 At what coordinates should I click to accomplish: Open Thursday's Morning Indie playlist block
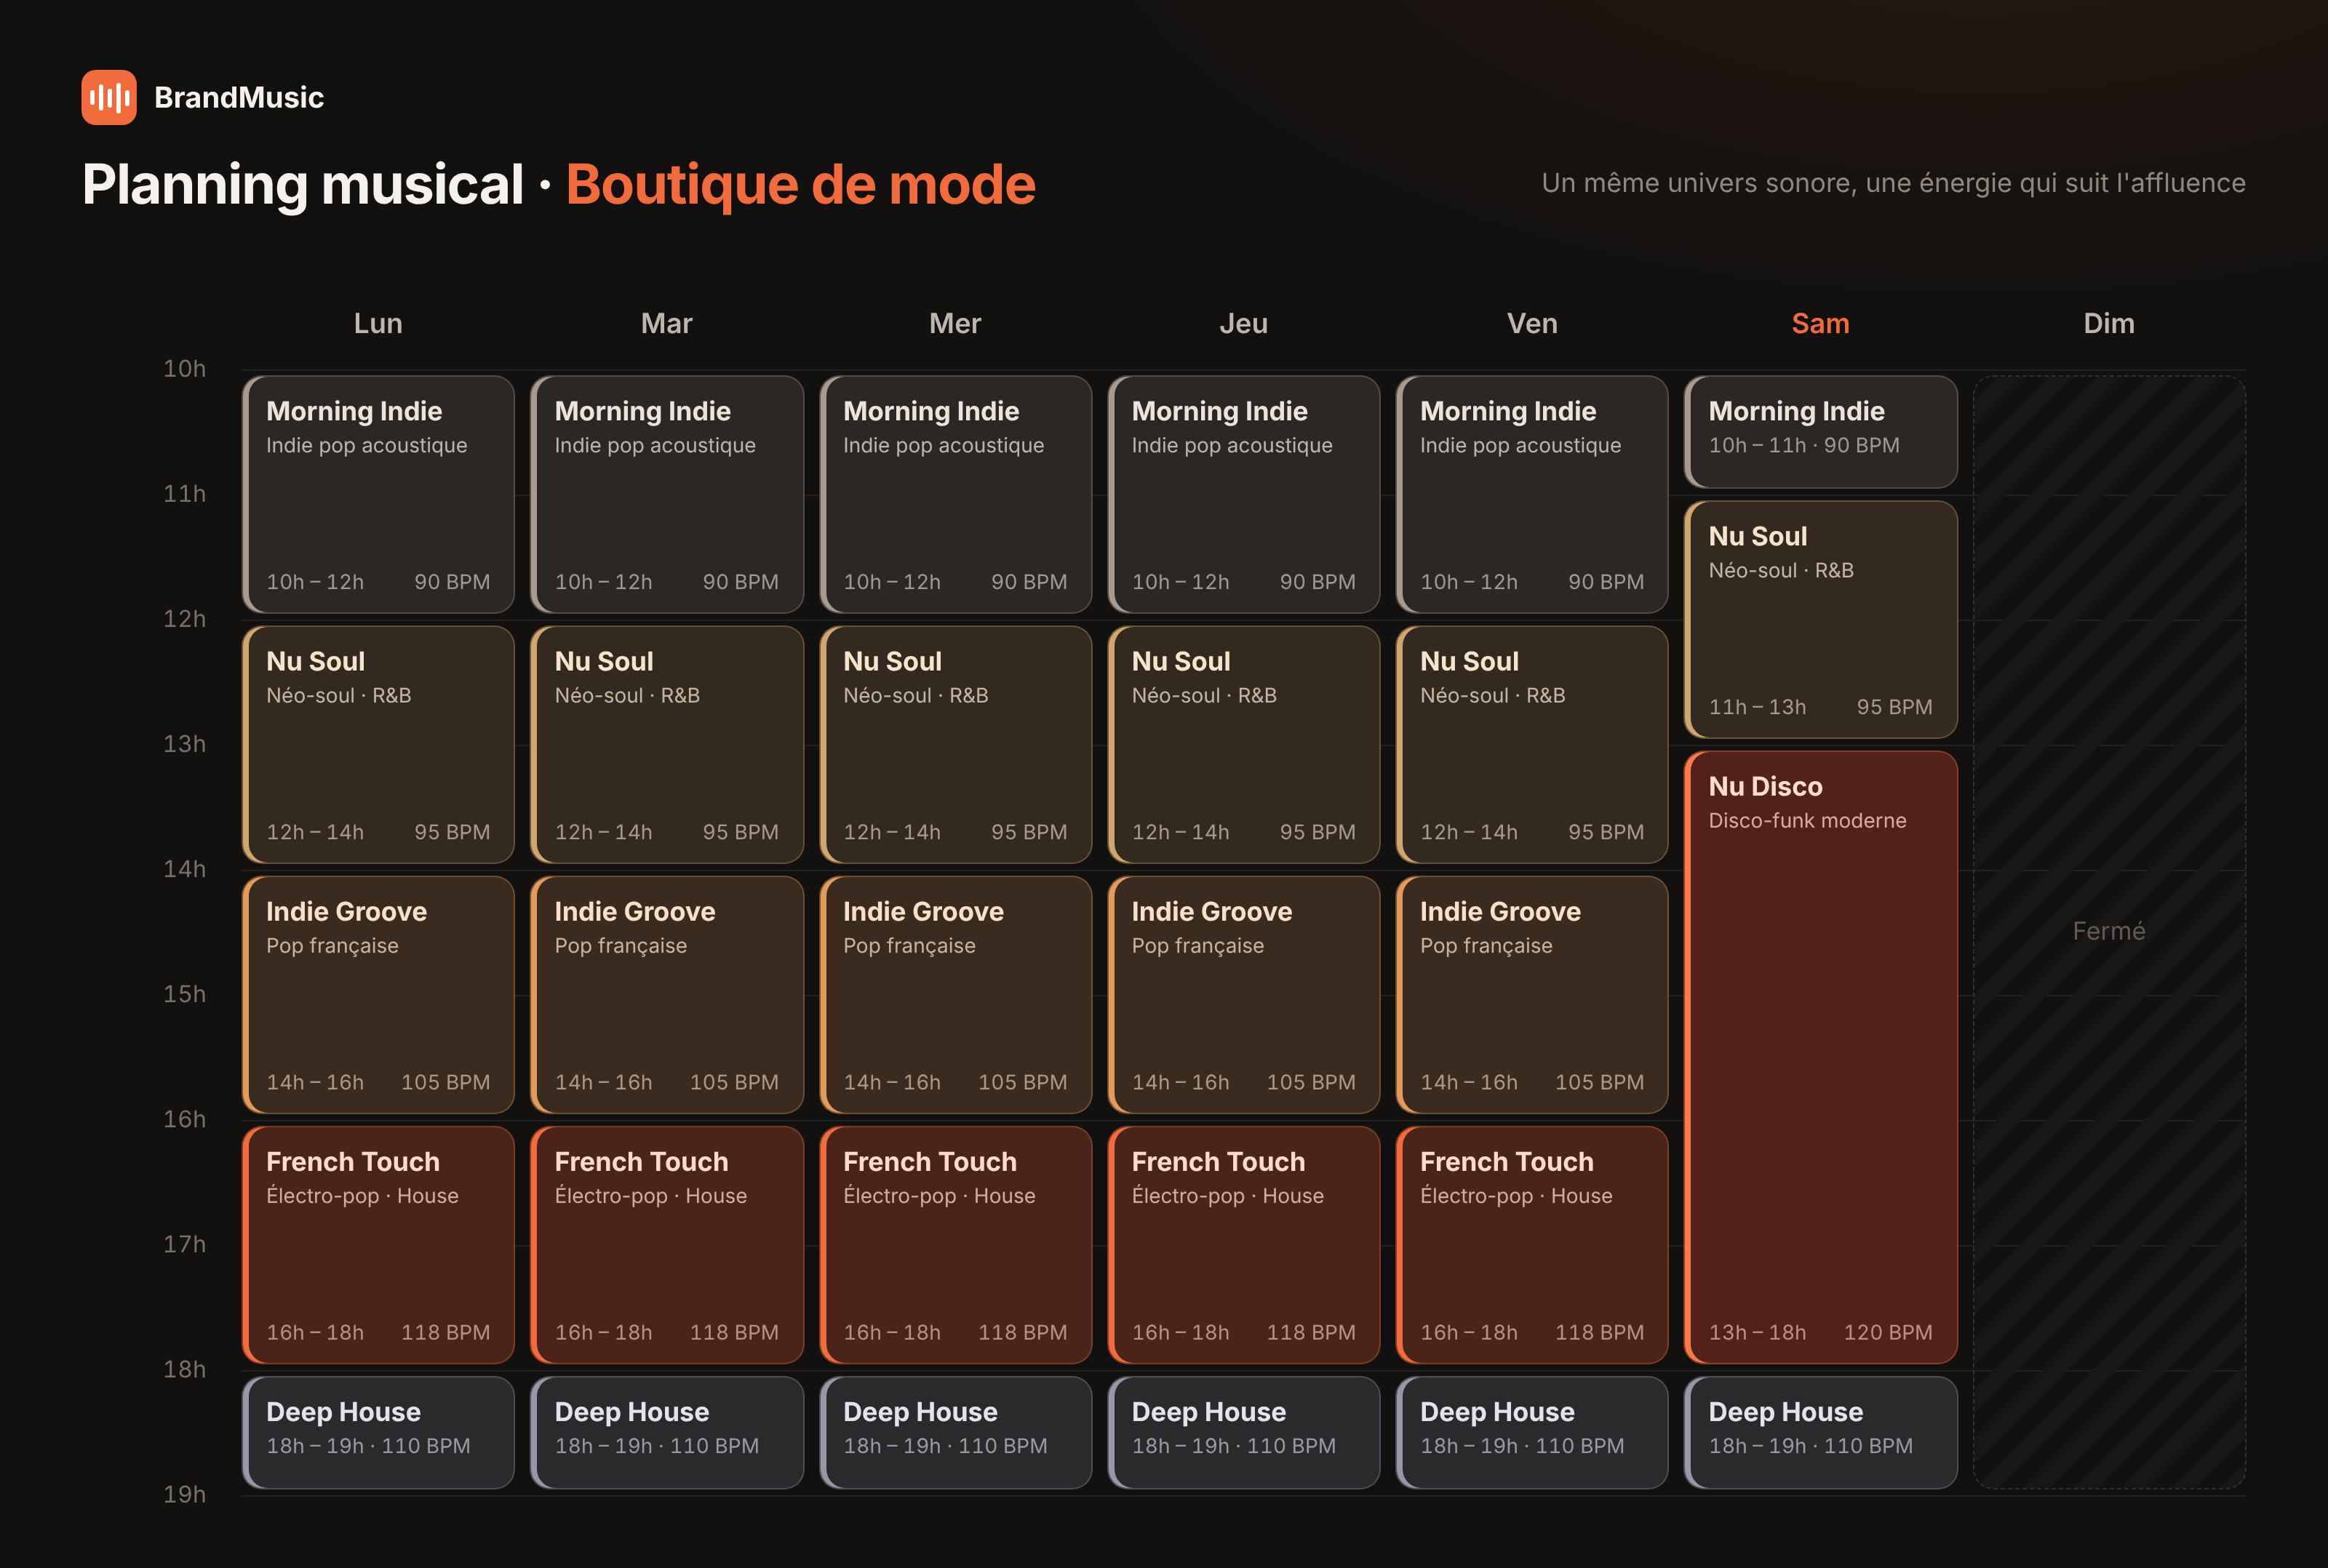[1244, 494]
